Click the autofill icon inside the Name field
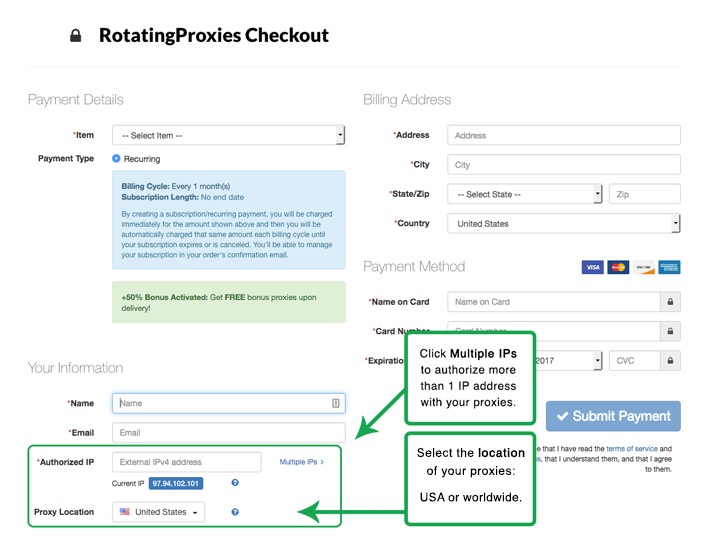Screen dimensions: 715x546 coord(336,403)
